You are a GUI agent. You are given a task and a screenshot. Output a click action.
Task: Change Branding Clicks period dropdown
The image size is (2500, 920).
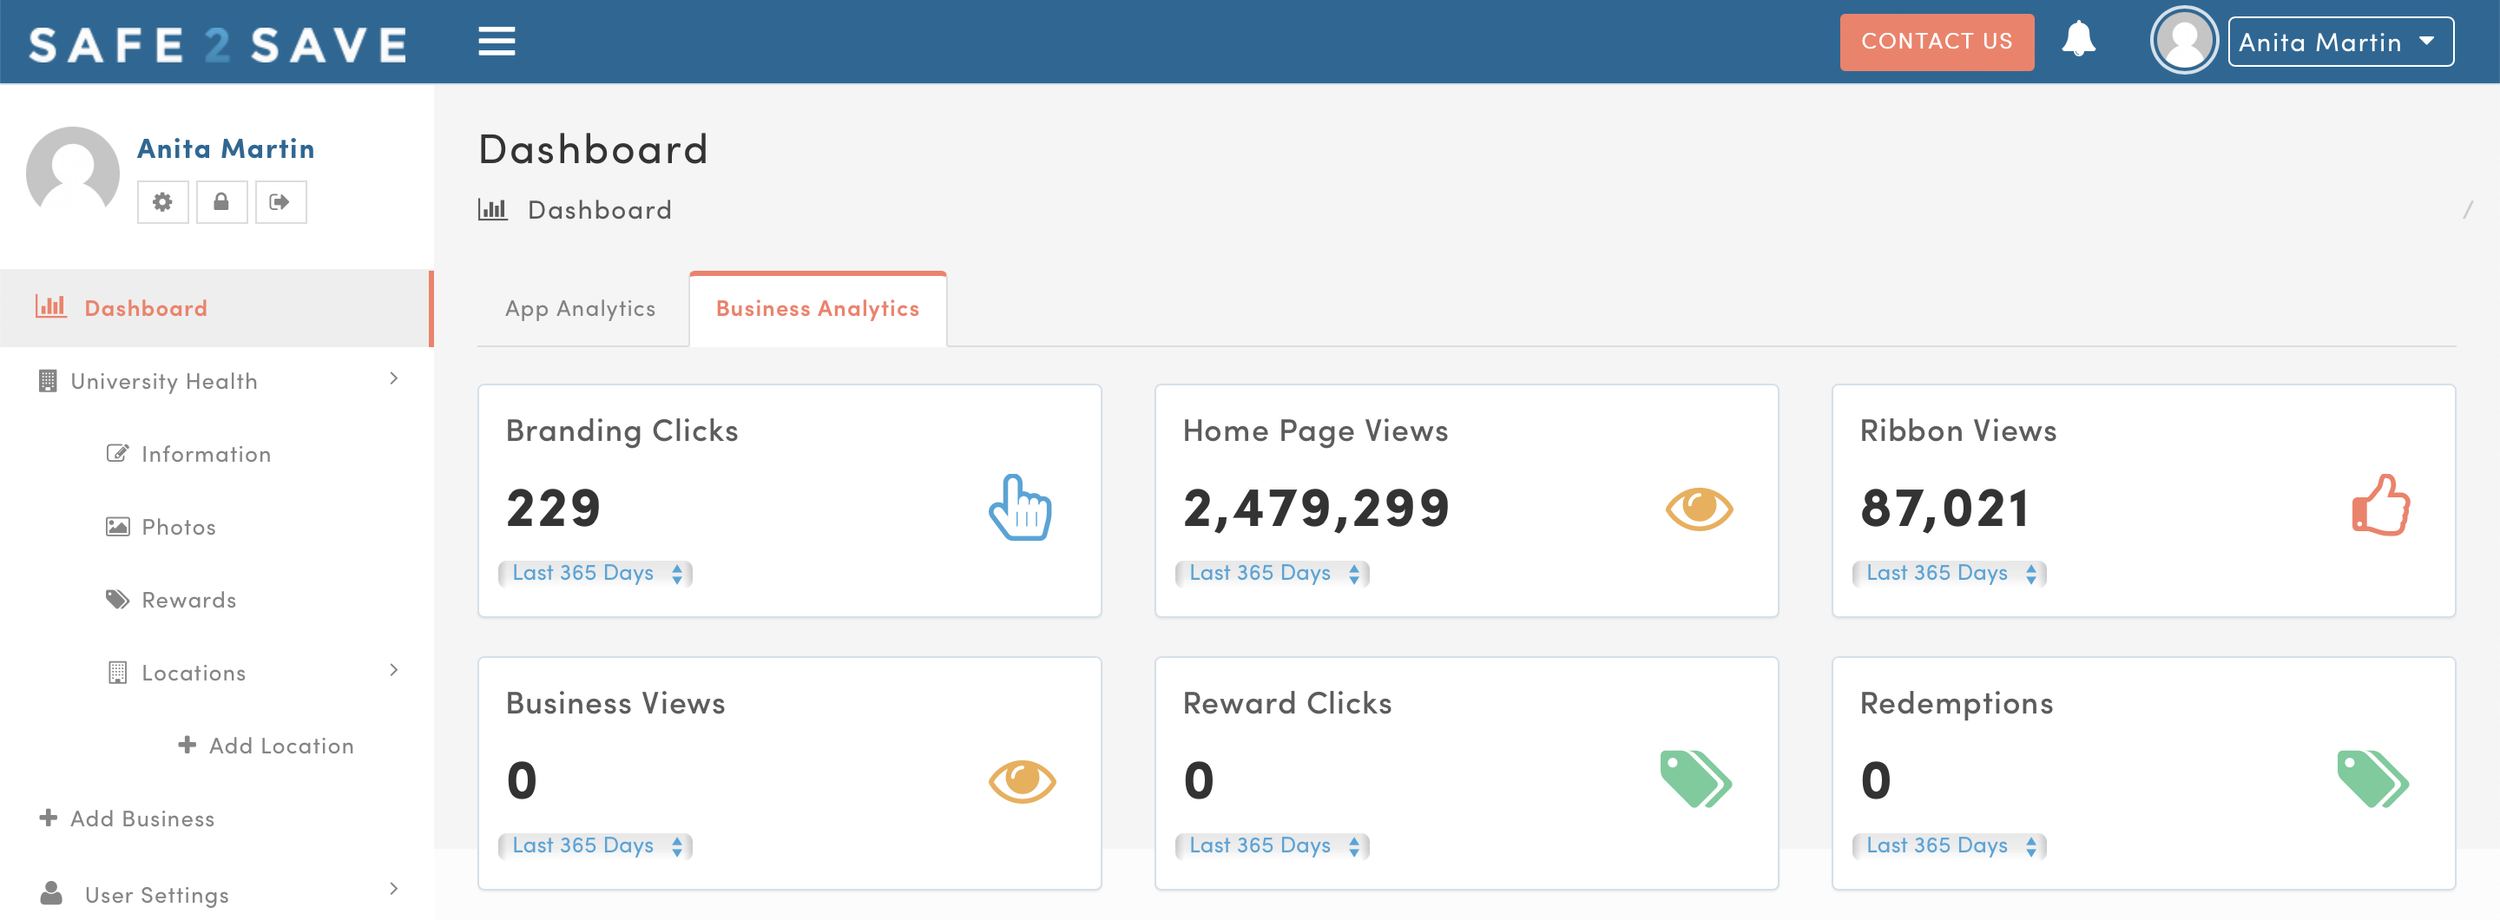[596, 573]
